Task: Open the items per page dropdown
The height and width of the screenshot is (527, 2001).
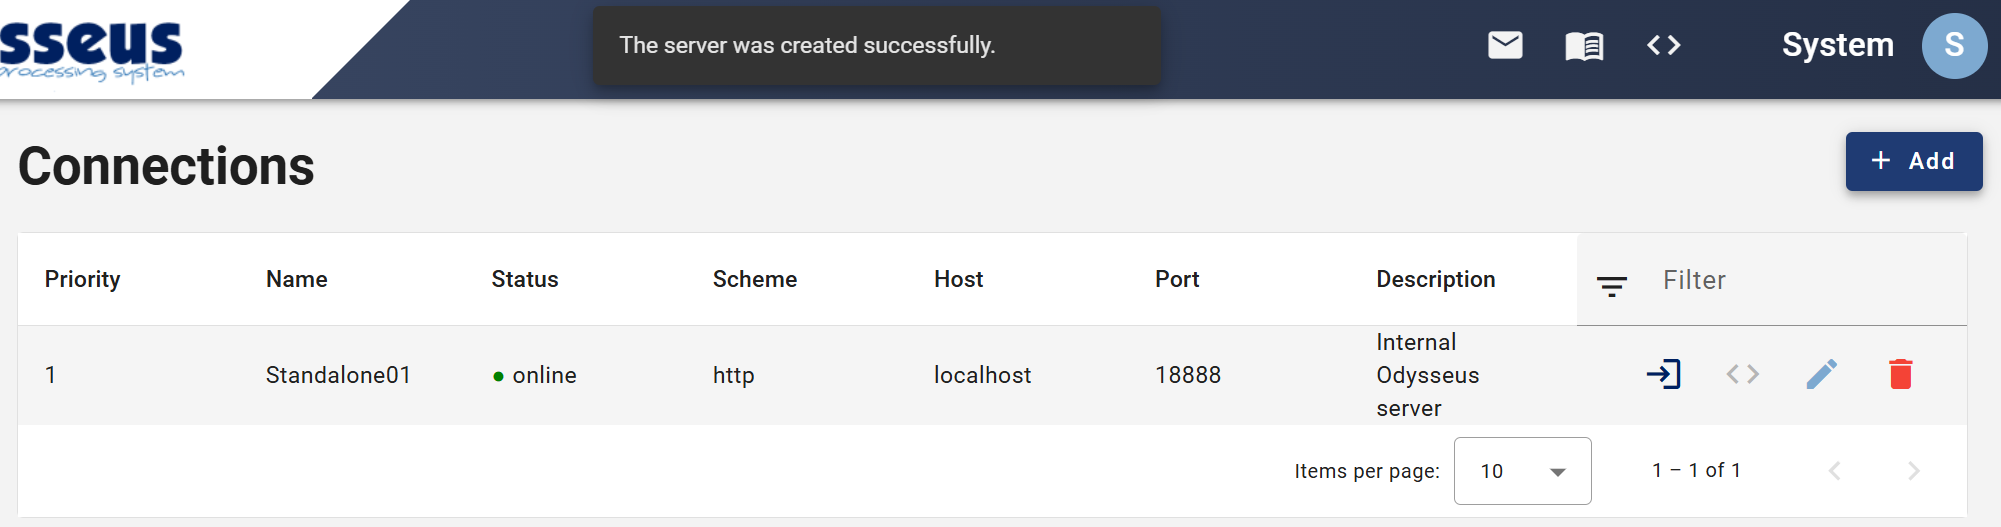Action: click(1522, 471)
